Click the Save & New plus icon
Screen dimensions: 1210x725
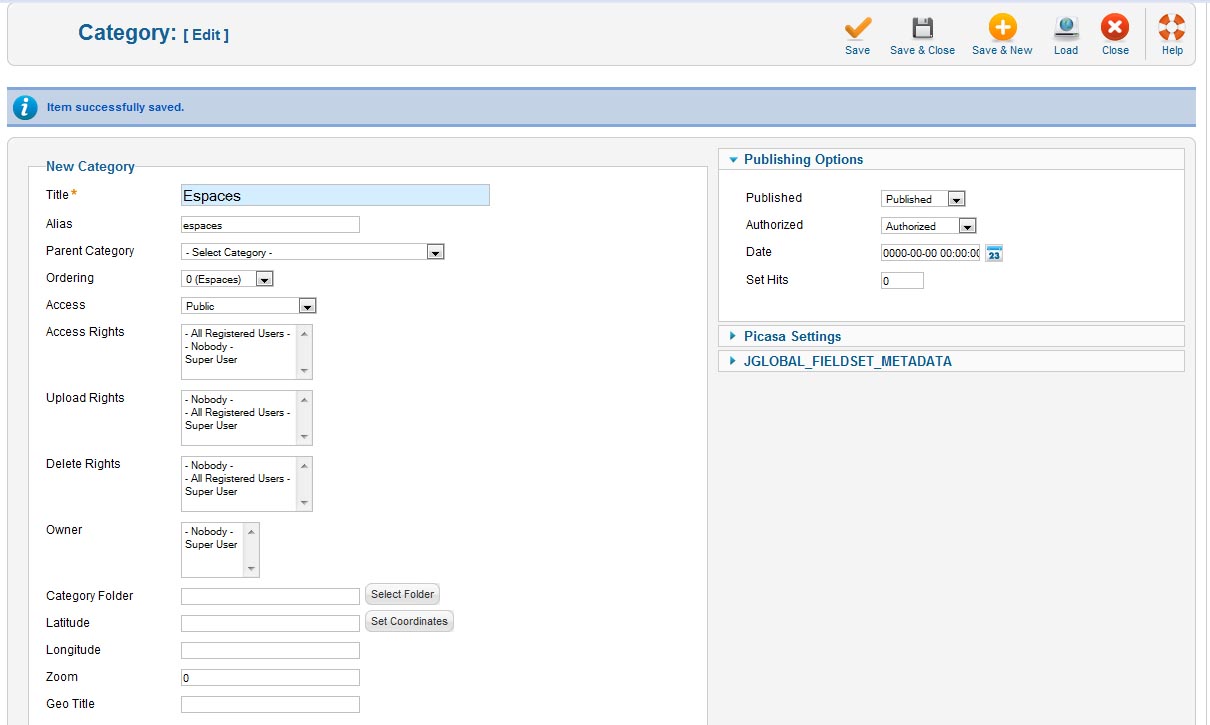coord(1002,29)
